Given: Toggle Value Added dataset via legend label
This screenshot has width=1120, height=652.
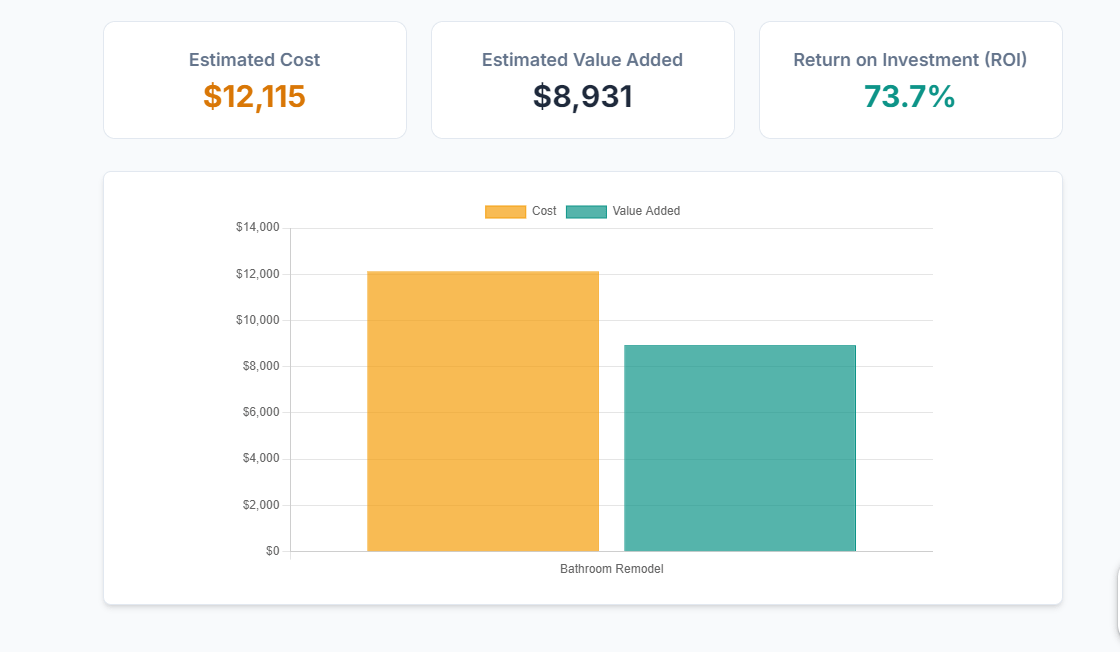Looking at the screenshot, I should pyautogui.click(x=646, y=211).
